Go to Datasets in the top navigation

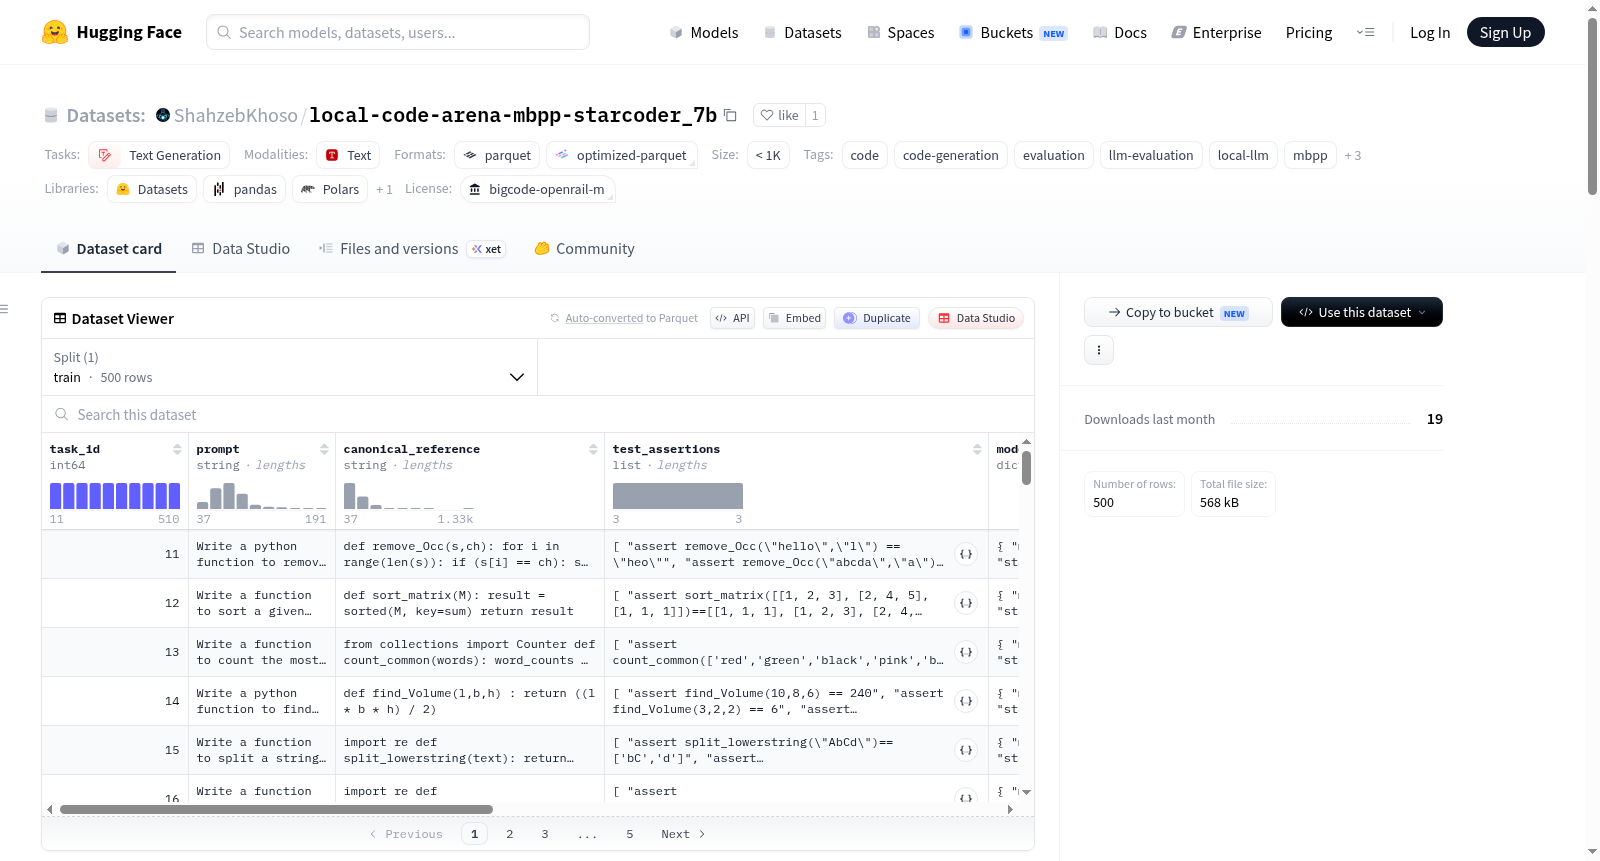click(x=803, y=32)
